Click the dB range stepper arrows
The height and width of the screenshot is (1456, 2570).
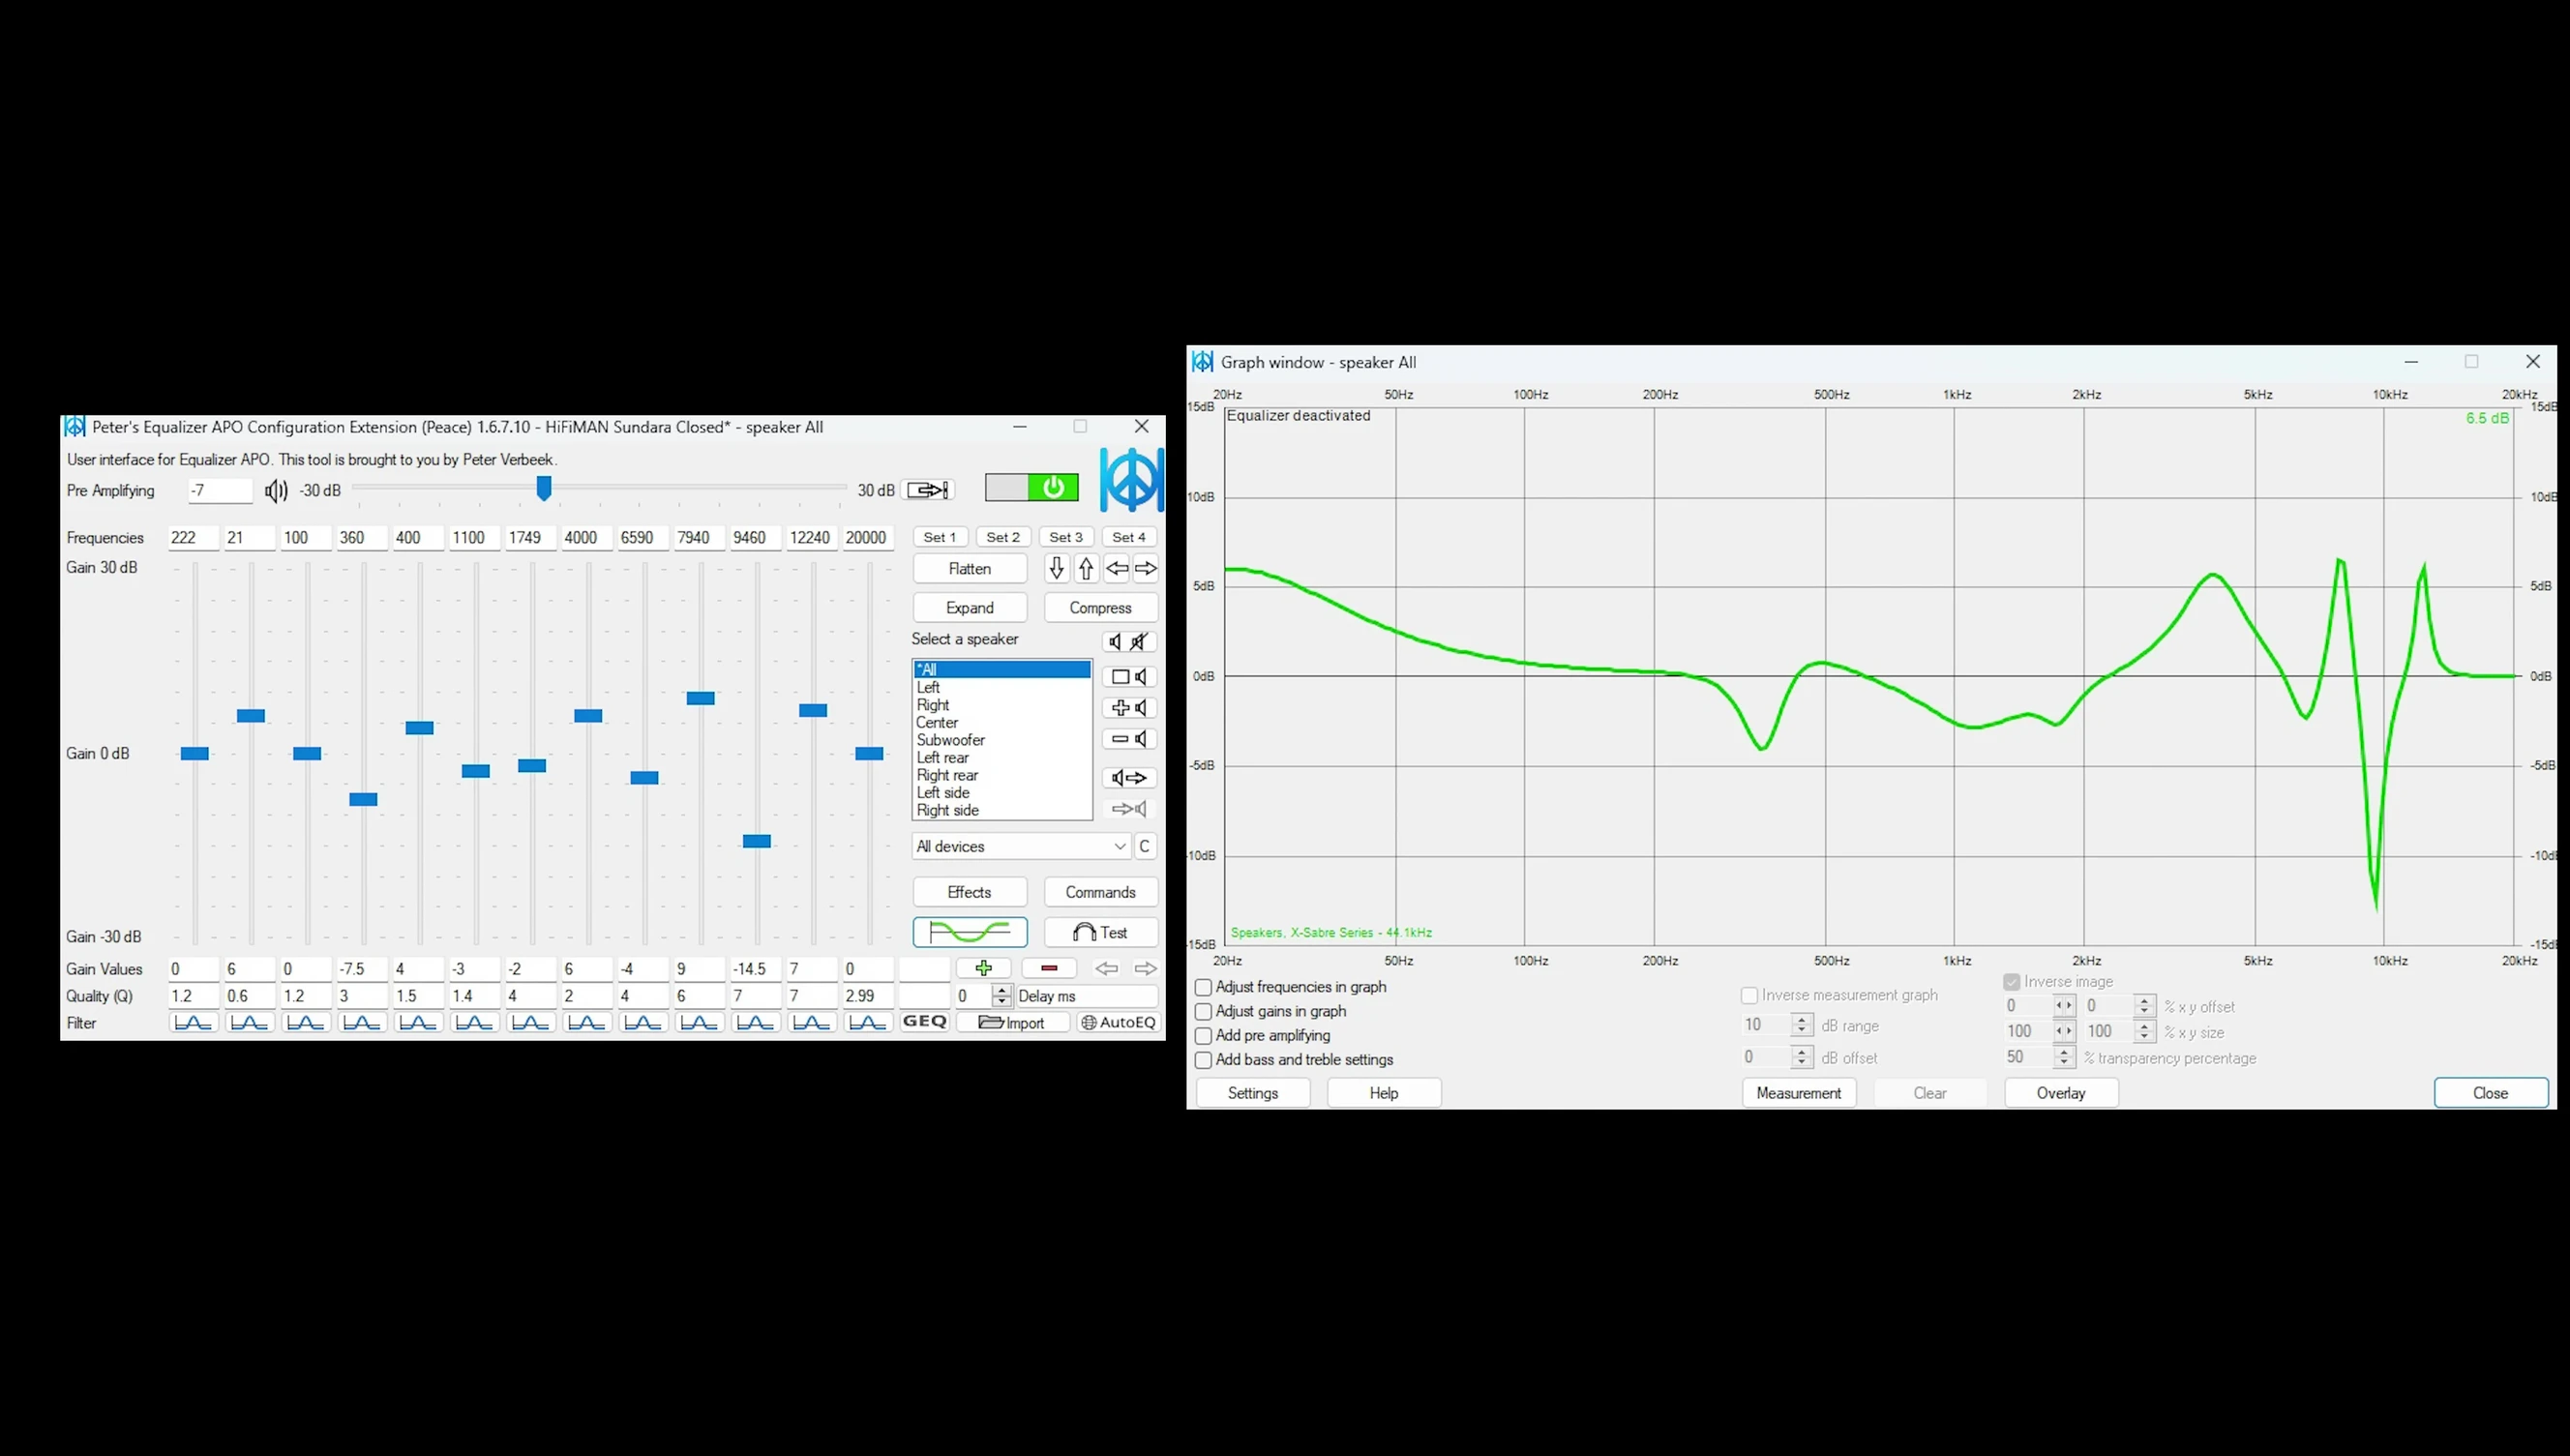tap(1802, 1025)
